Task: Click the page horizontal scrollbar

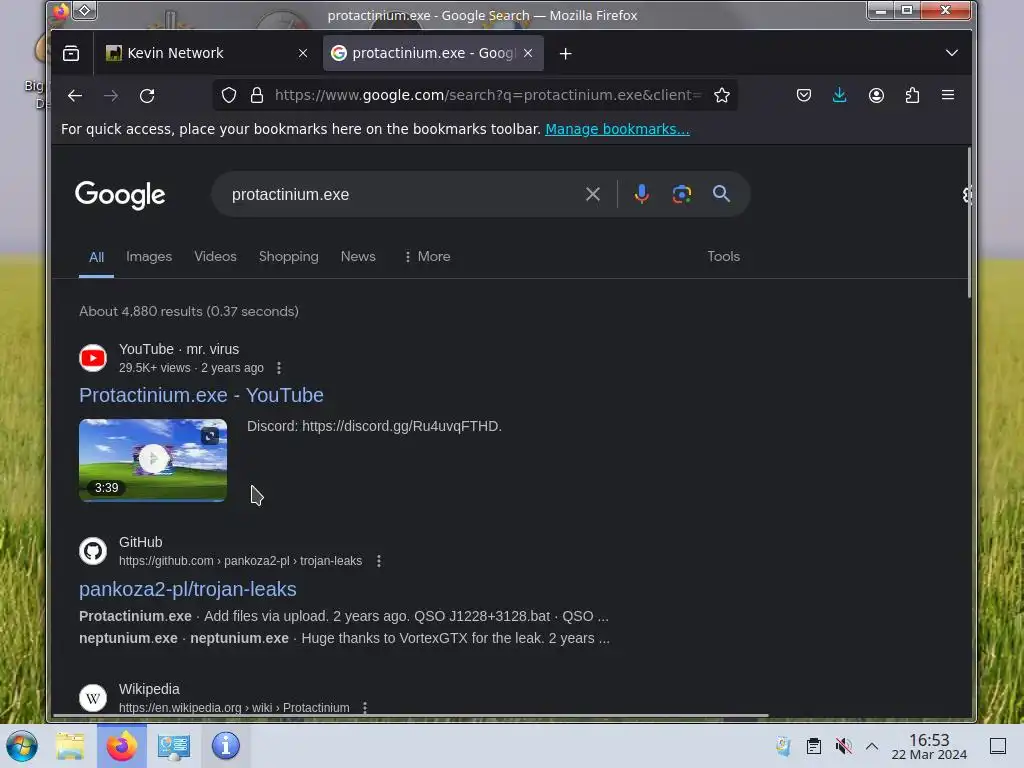Action: coord(411,716)
